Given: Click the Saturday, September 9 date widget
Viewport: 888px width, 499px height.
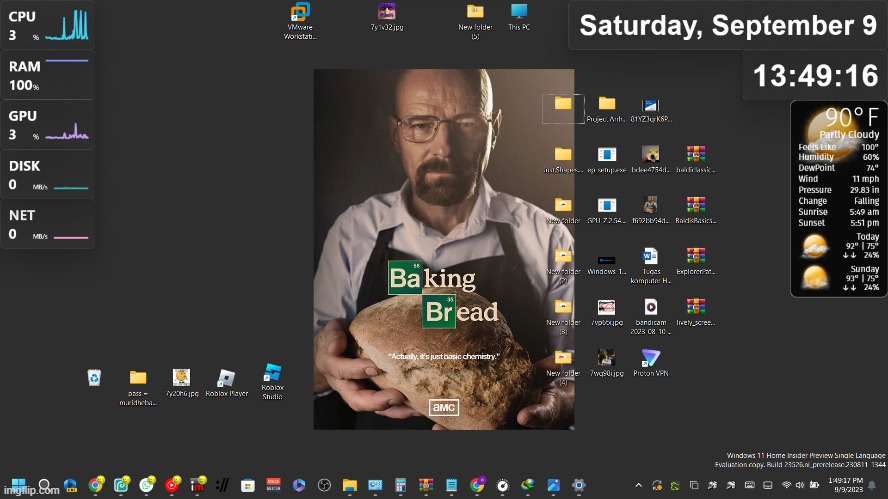Looking at the screenshot, I should click(x=728, y=25).
